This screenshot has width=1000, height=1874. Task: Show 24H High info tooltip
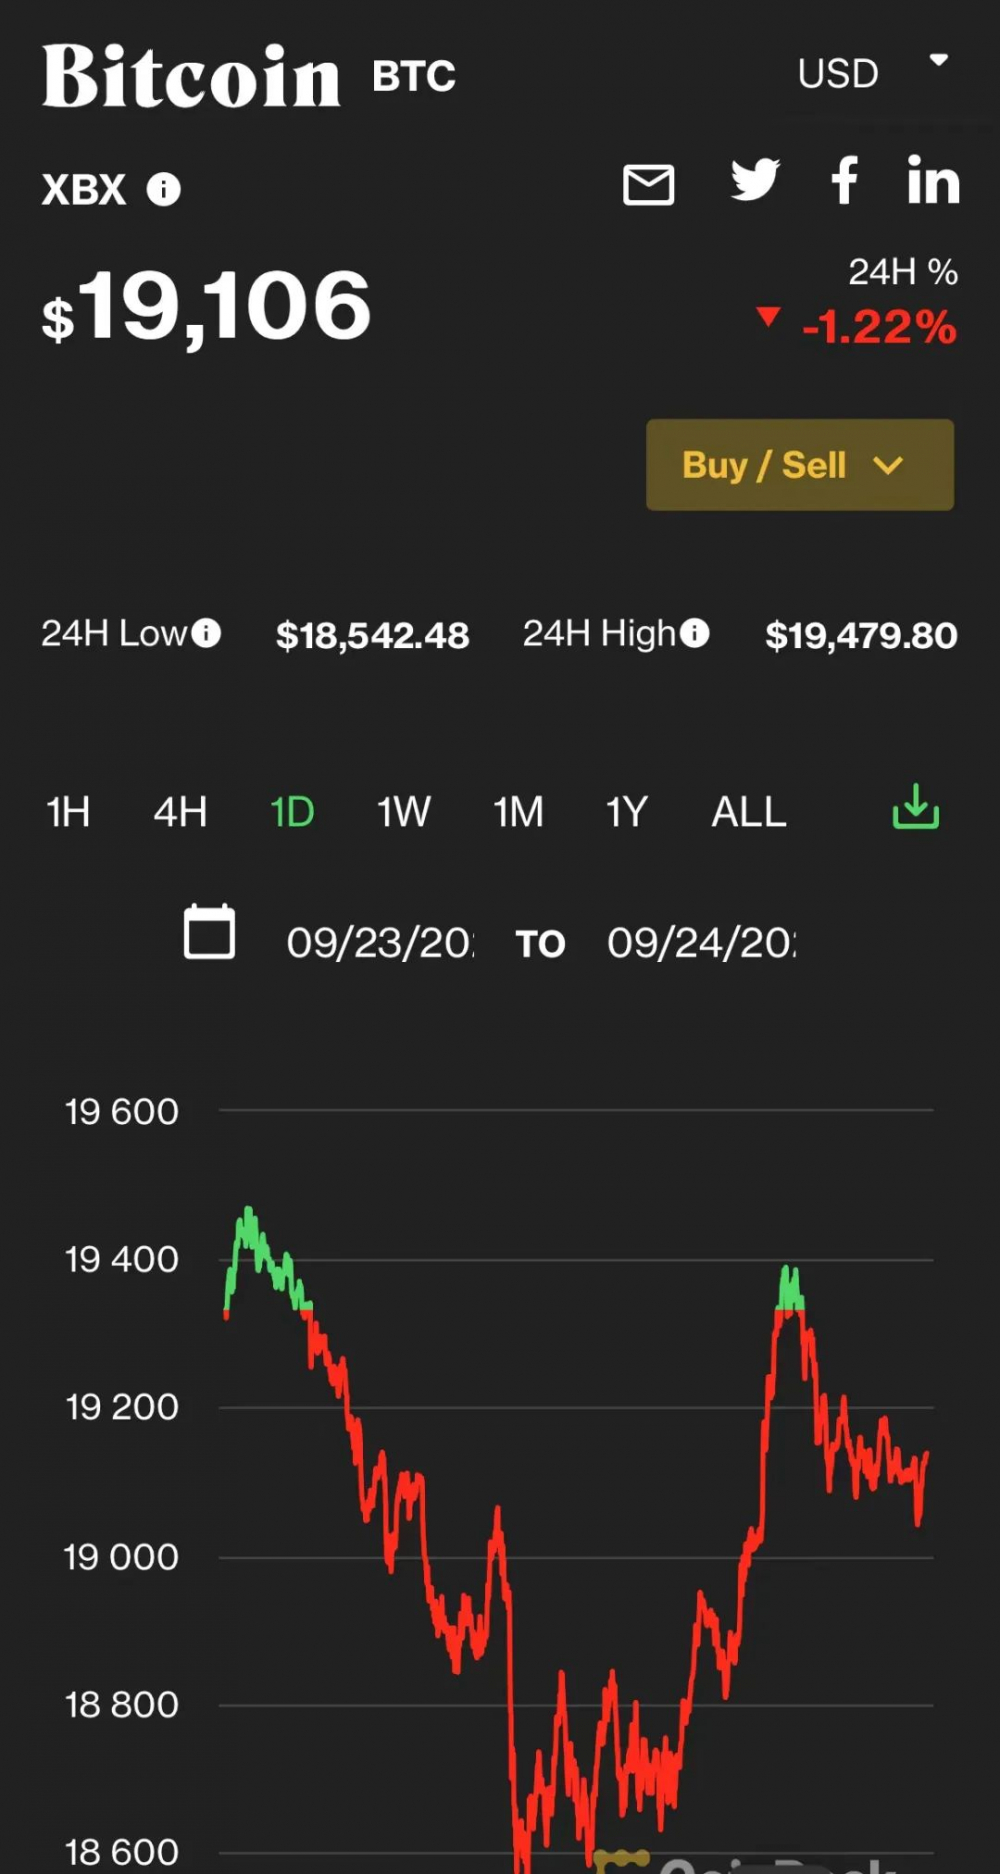(x=694, y=633)
